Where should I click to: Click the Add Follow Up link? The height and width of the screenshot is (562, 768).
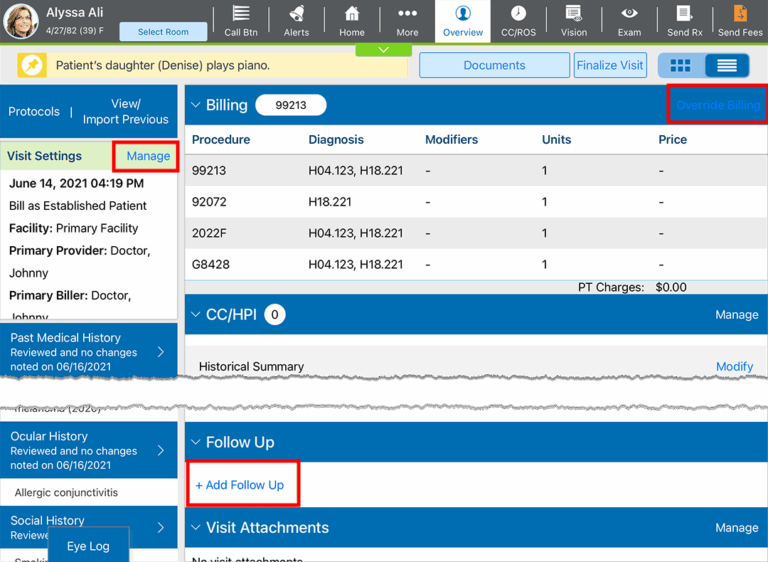pyautogui.click(x=240, y=485)
